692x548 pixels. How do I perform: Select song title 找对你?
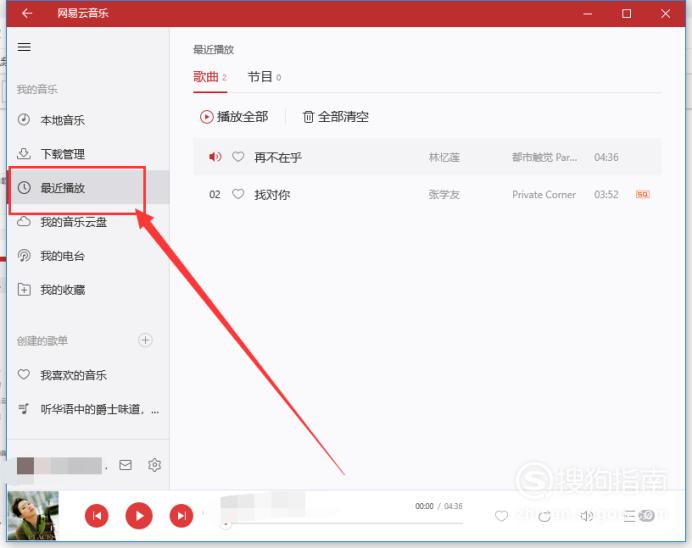click(x=272, y=195)
